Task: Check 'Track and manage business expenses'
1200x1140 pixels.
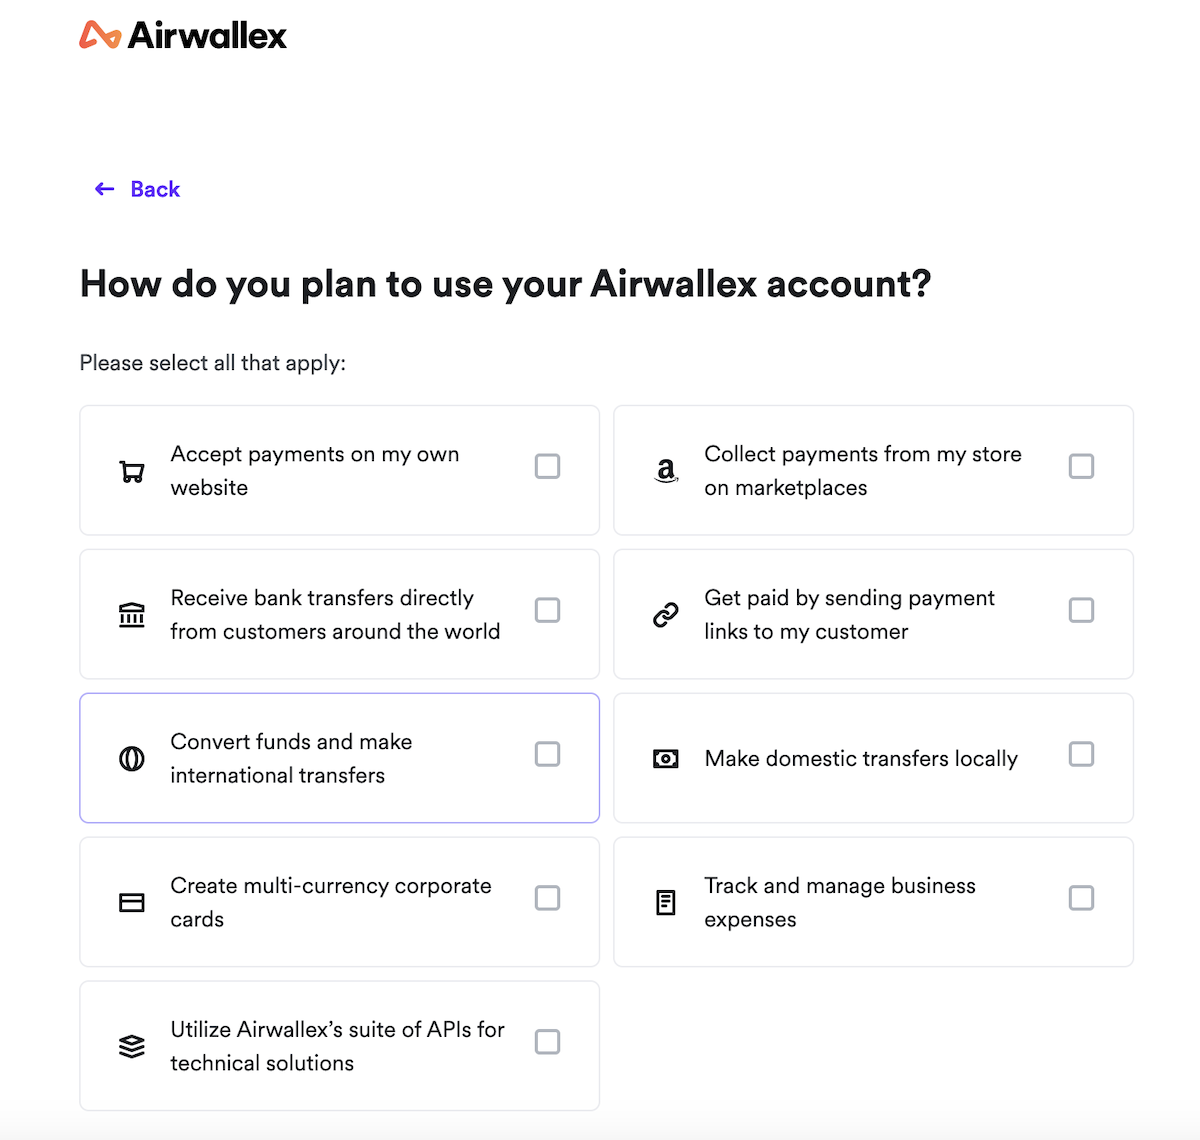Action: point(1081,898)
